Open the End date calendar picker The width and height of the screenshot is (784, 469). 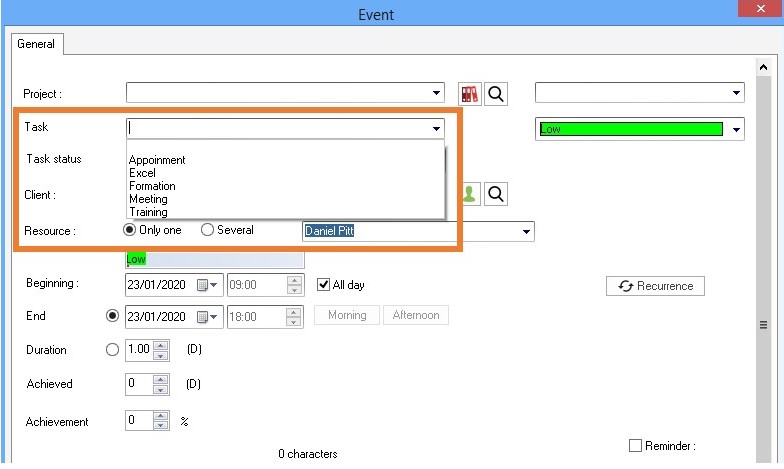207,316
